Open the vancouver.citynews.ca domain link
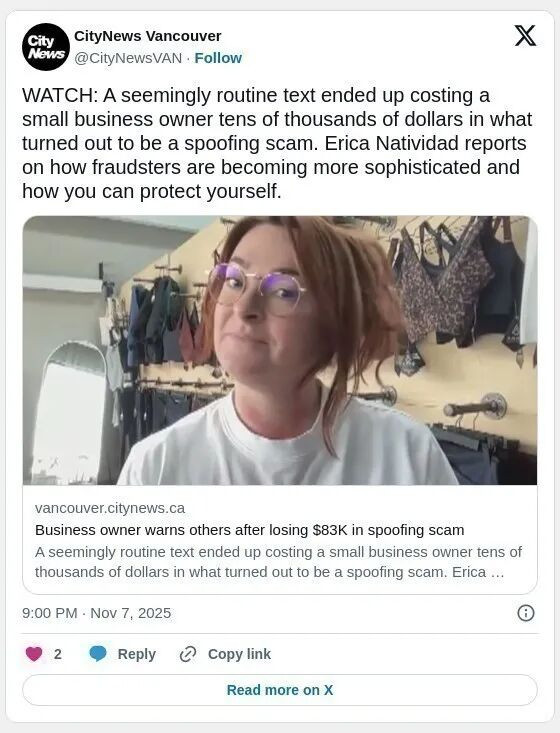Screen dimensions: 560x733 (110, 508)
